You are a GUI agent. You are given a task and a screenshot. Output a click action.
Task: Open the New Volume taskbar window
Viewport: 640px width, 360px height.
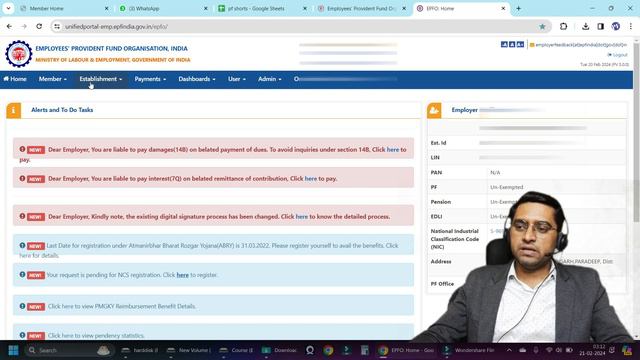(x=189, y=350)
